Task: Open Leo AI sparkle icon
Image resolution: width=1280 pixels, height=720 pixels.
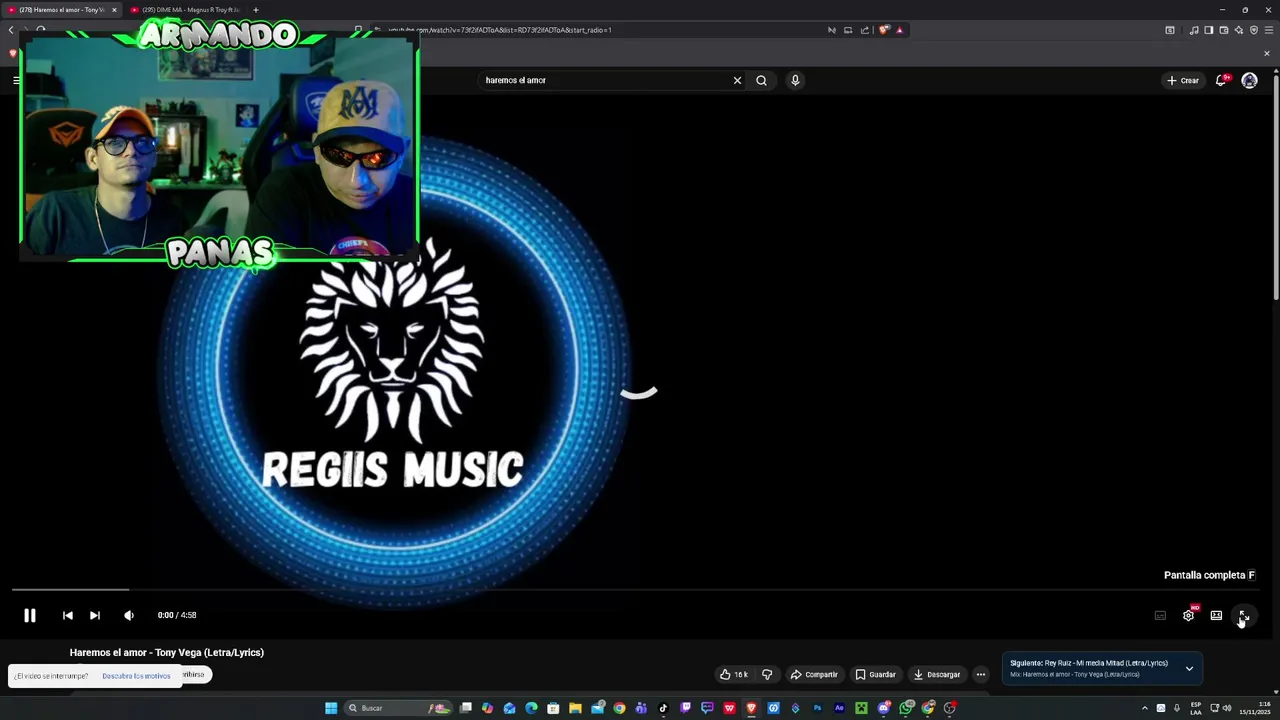Action: 1239,30
